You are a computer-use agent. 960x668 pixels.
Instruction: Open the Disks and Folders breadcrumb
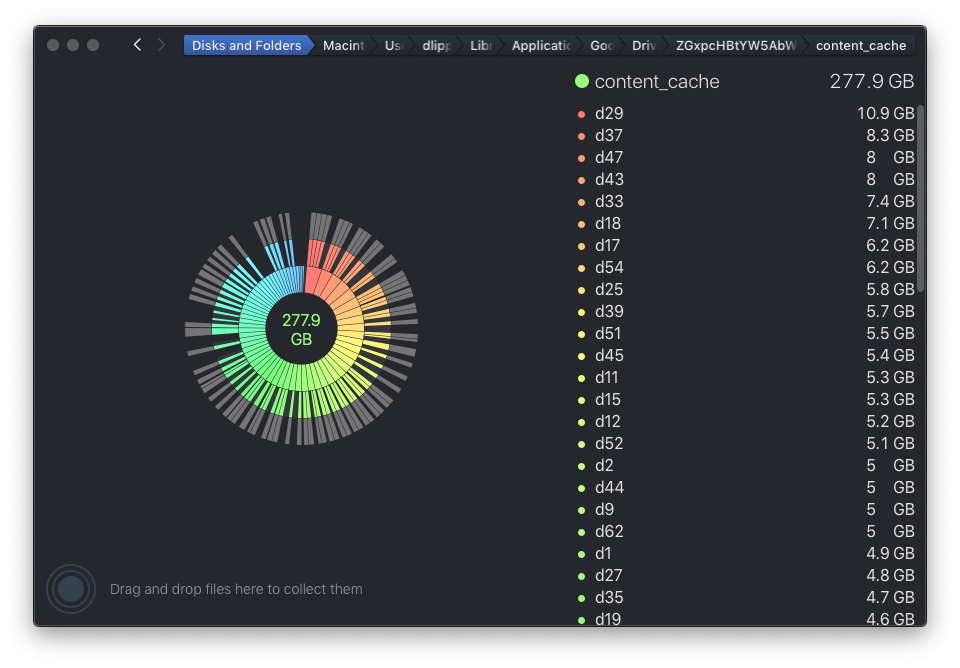[247, 45]
